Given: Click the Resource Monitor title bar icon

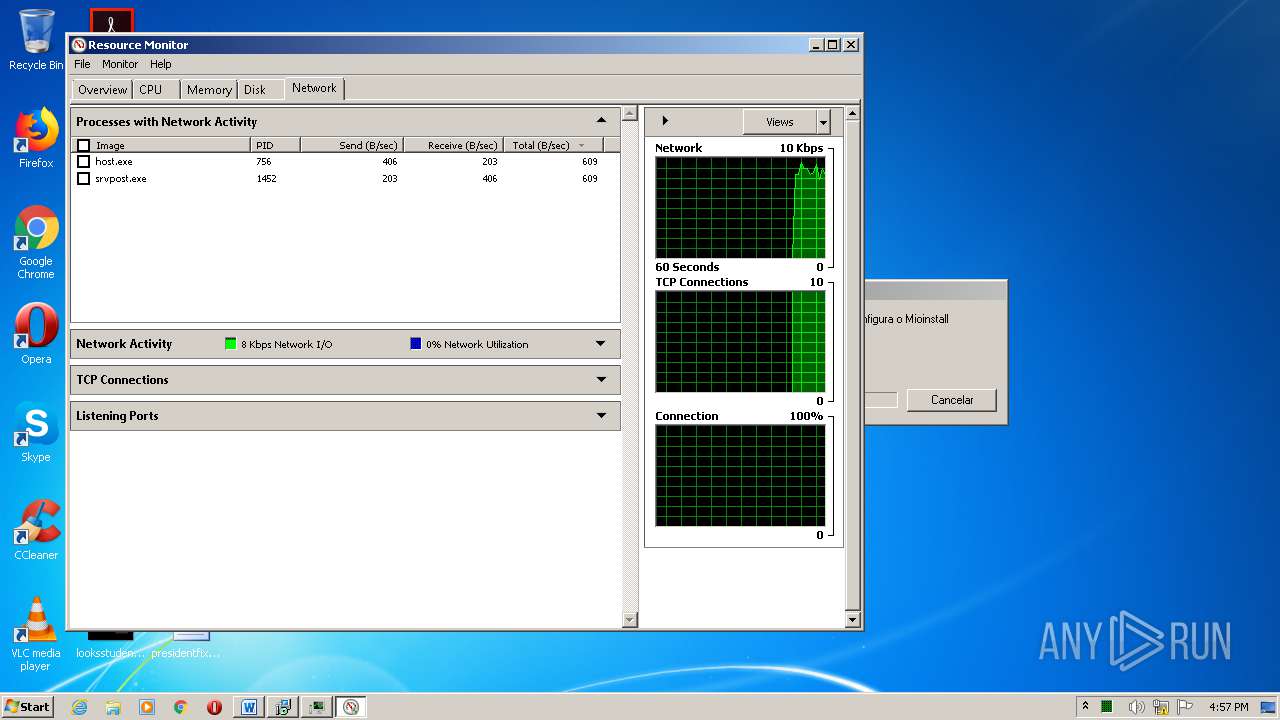Looking at the screenshot, I should coord(79,44).
